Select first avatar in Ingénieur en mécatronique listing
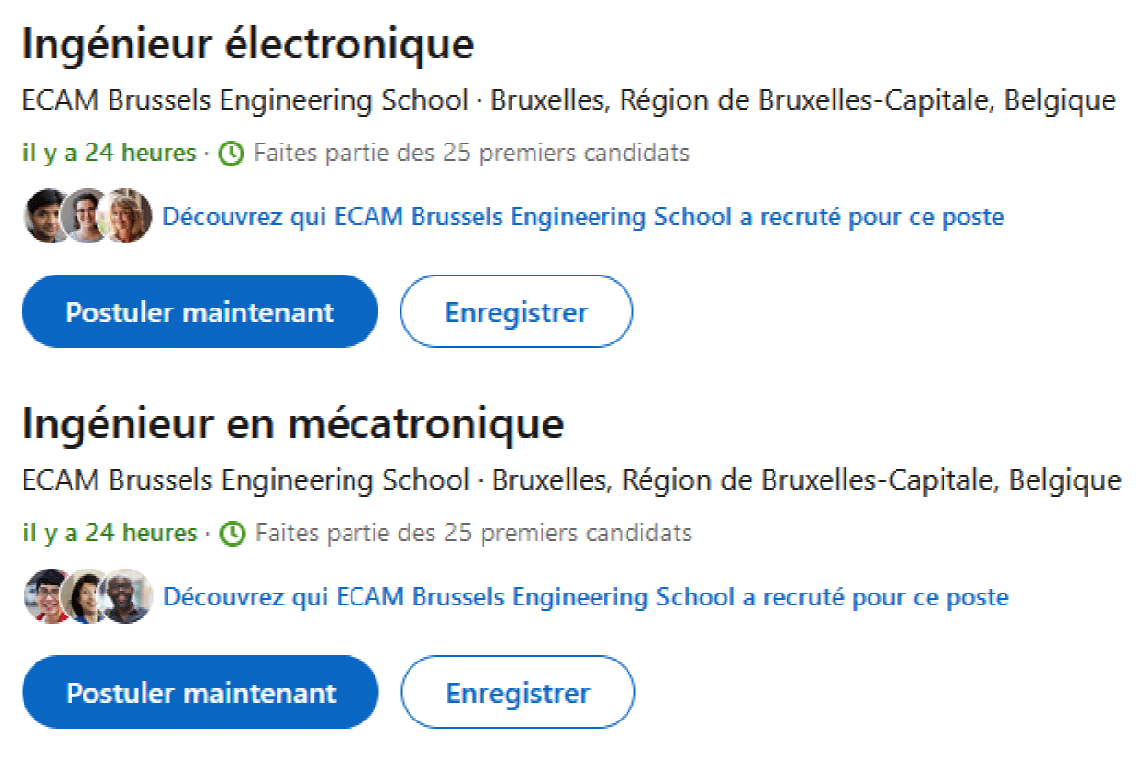This screenshot has width=1148, height=761. [x=48, y=596]
